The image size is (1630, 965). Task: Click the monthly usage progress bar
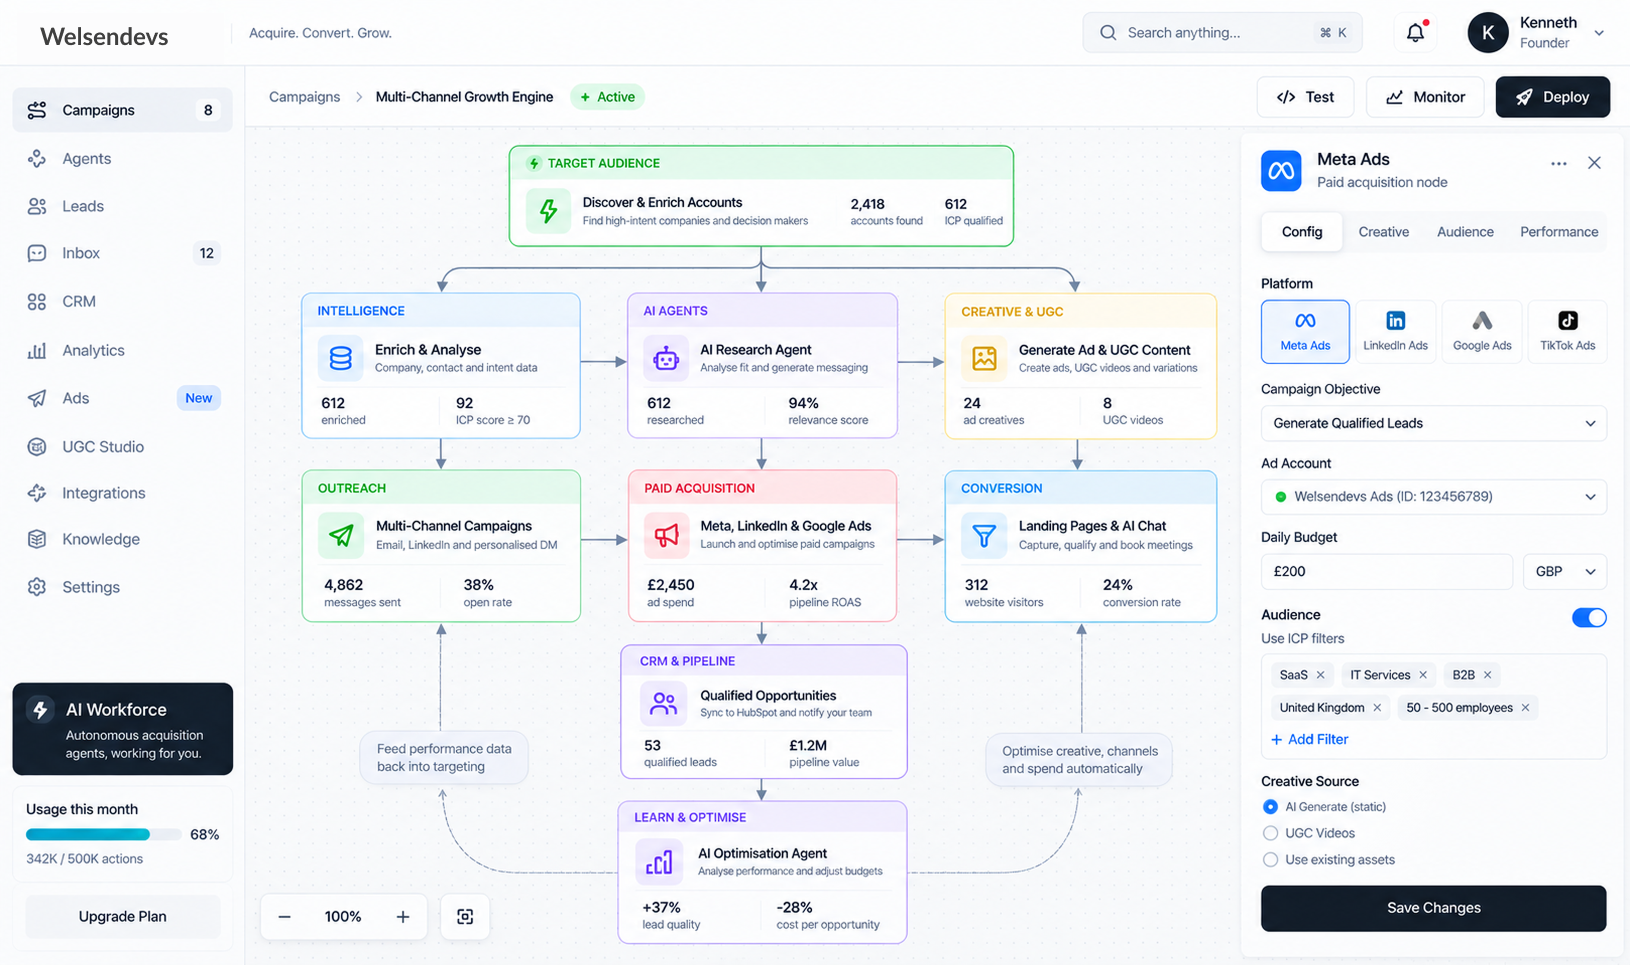pos(104,834)
